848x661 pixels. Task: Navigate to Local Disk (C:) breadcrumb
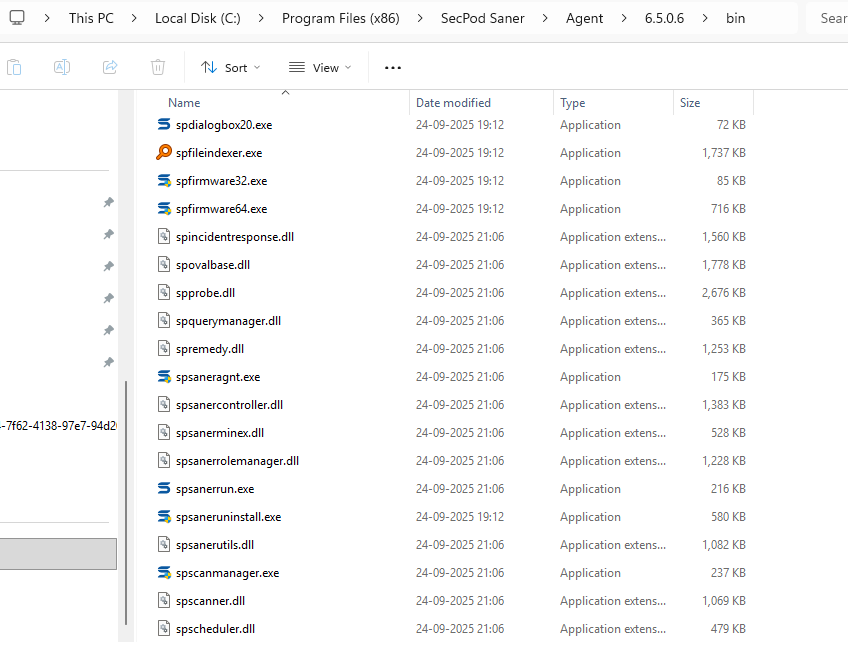click(197, 18)
